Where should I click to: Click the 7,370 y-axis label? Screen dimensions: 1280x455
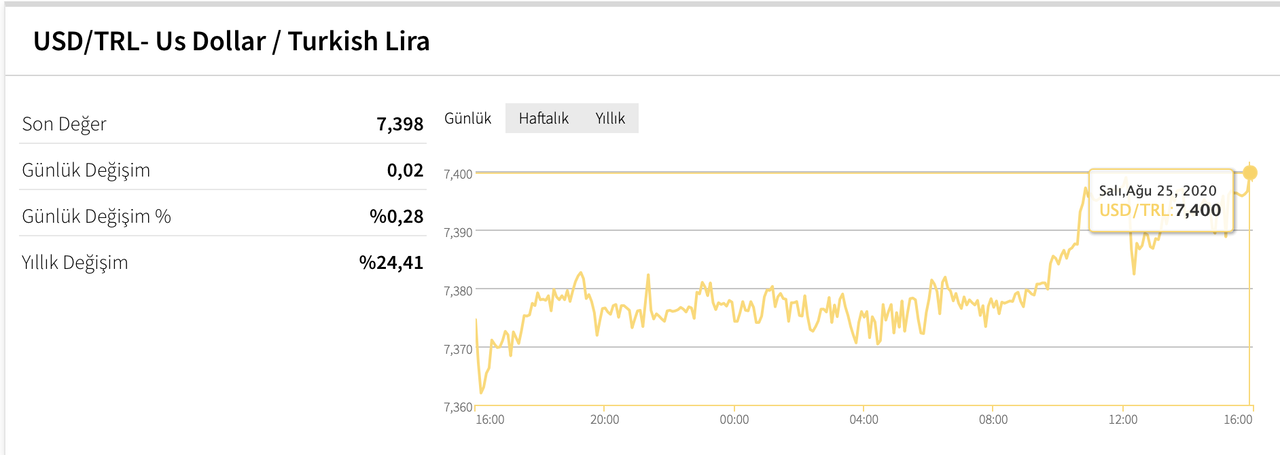(x=459, y=349)
